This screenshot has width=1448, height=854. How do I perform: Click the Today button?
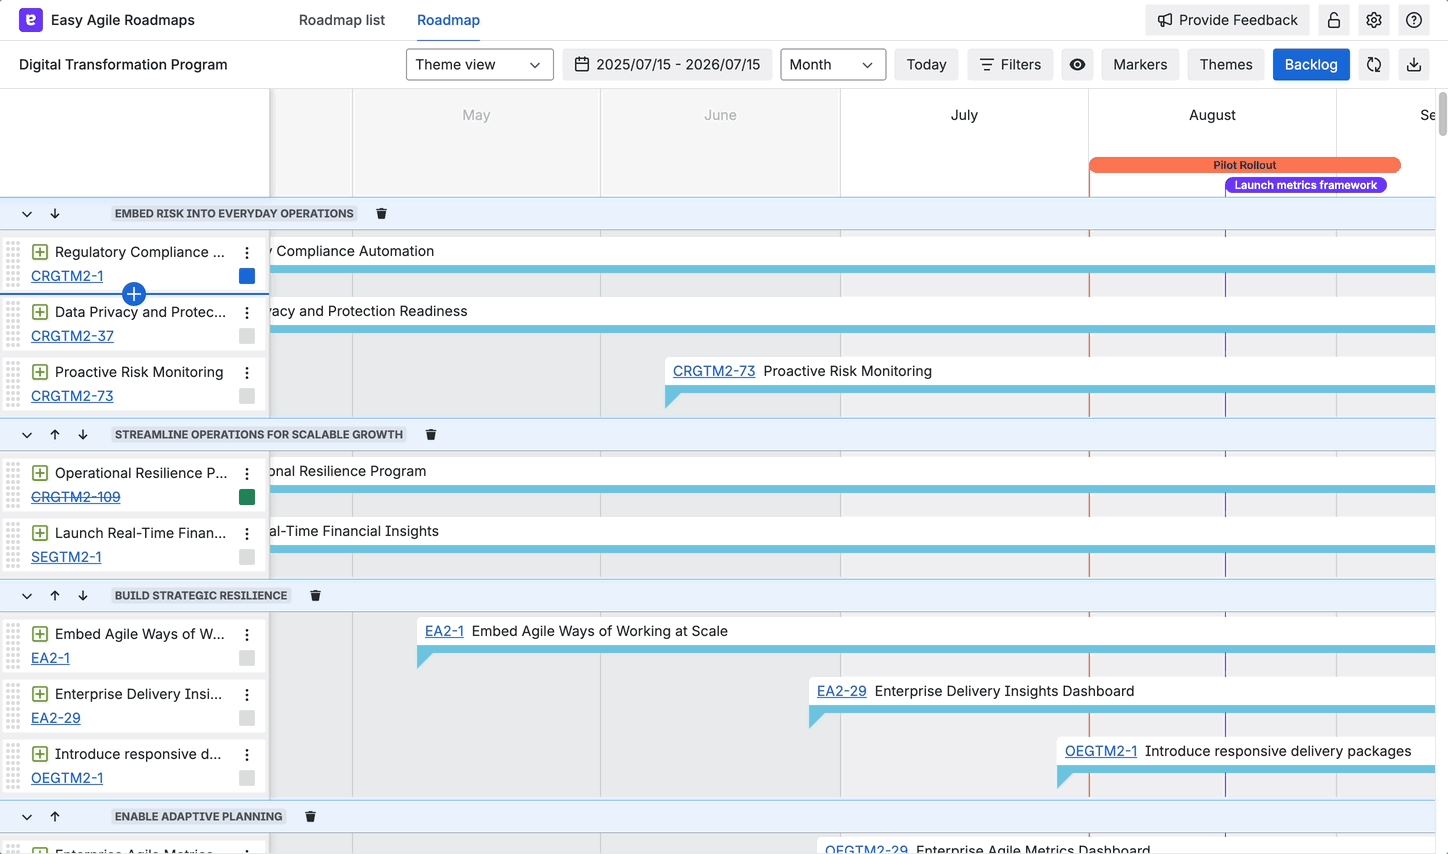coord(926,65)
